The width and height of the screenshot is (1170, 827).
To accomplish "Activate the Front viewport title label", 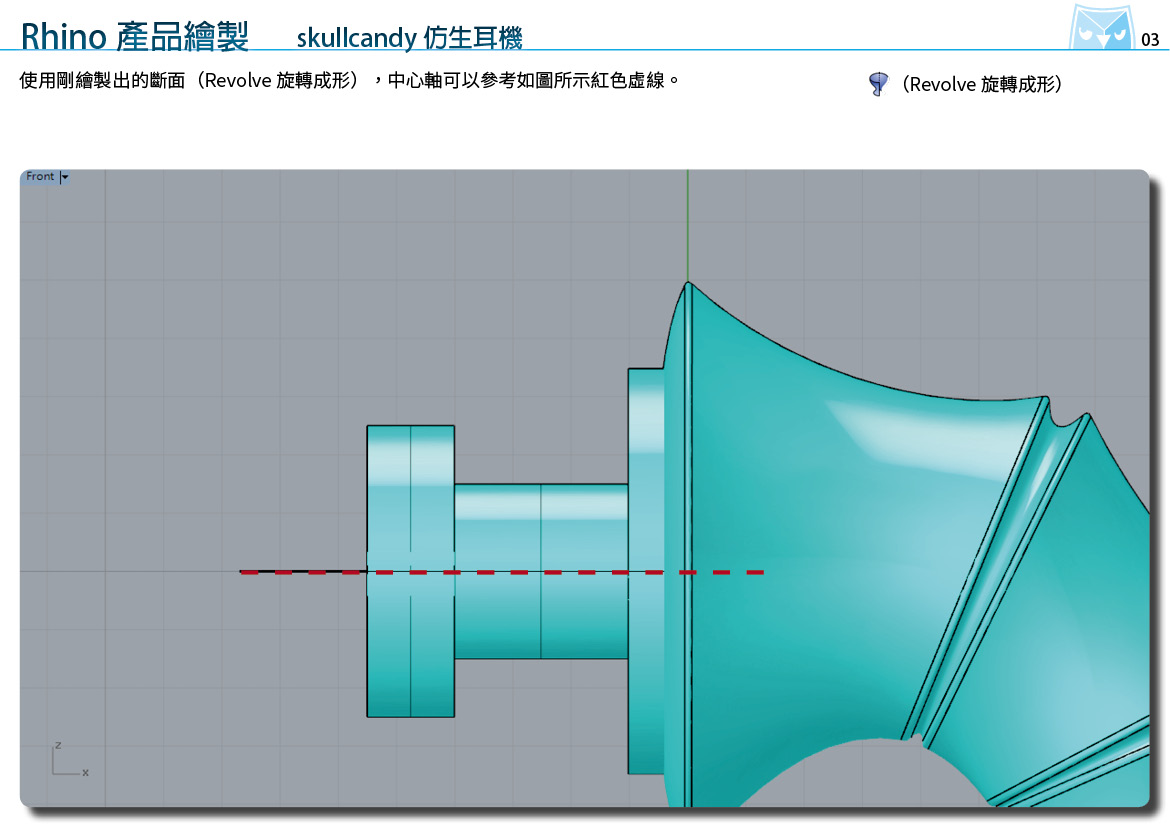I will (x=40, y=176).
